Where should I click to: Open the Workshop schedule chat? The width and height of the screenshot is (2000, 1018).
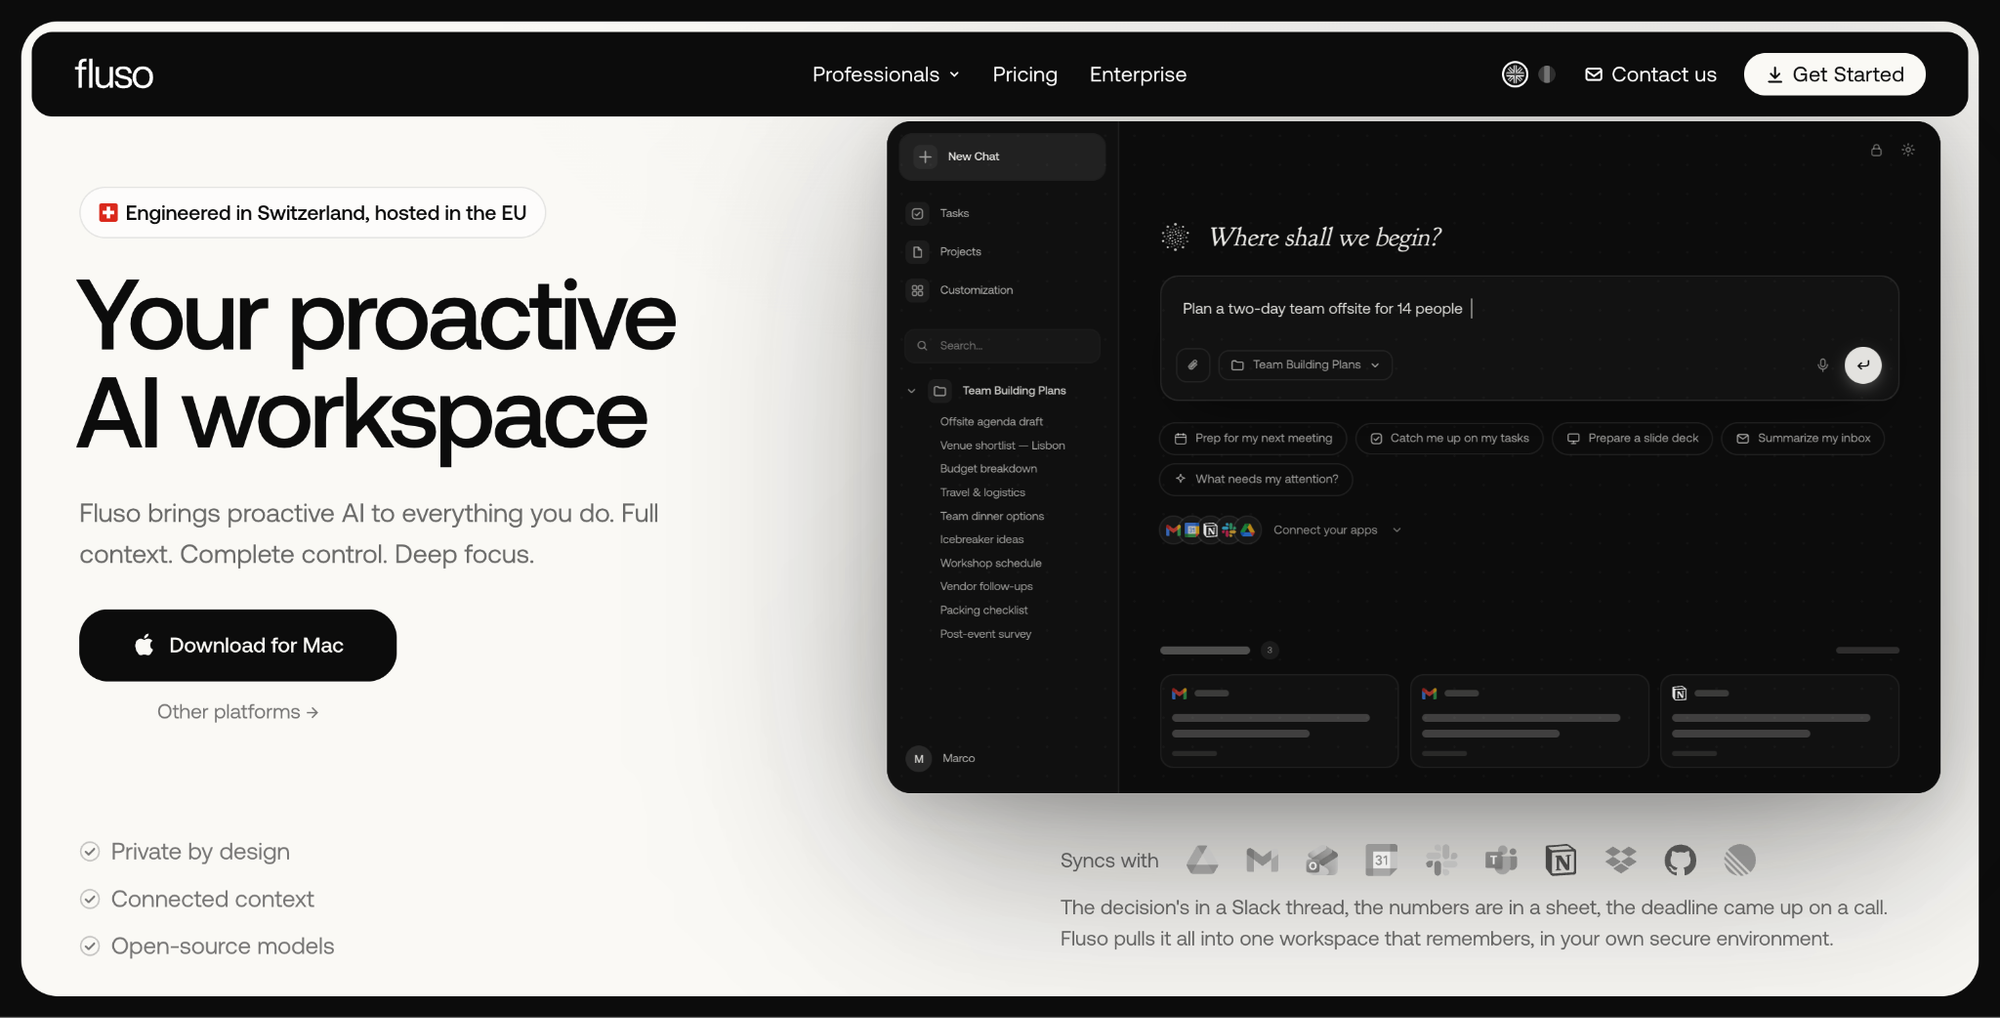[990, 564]
